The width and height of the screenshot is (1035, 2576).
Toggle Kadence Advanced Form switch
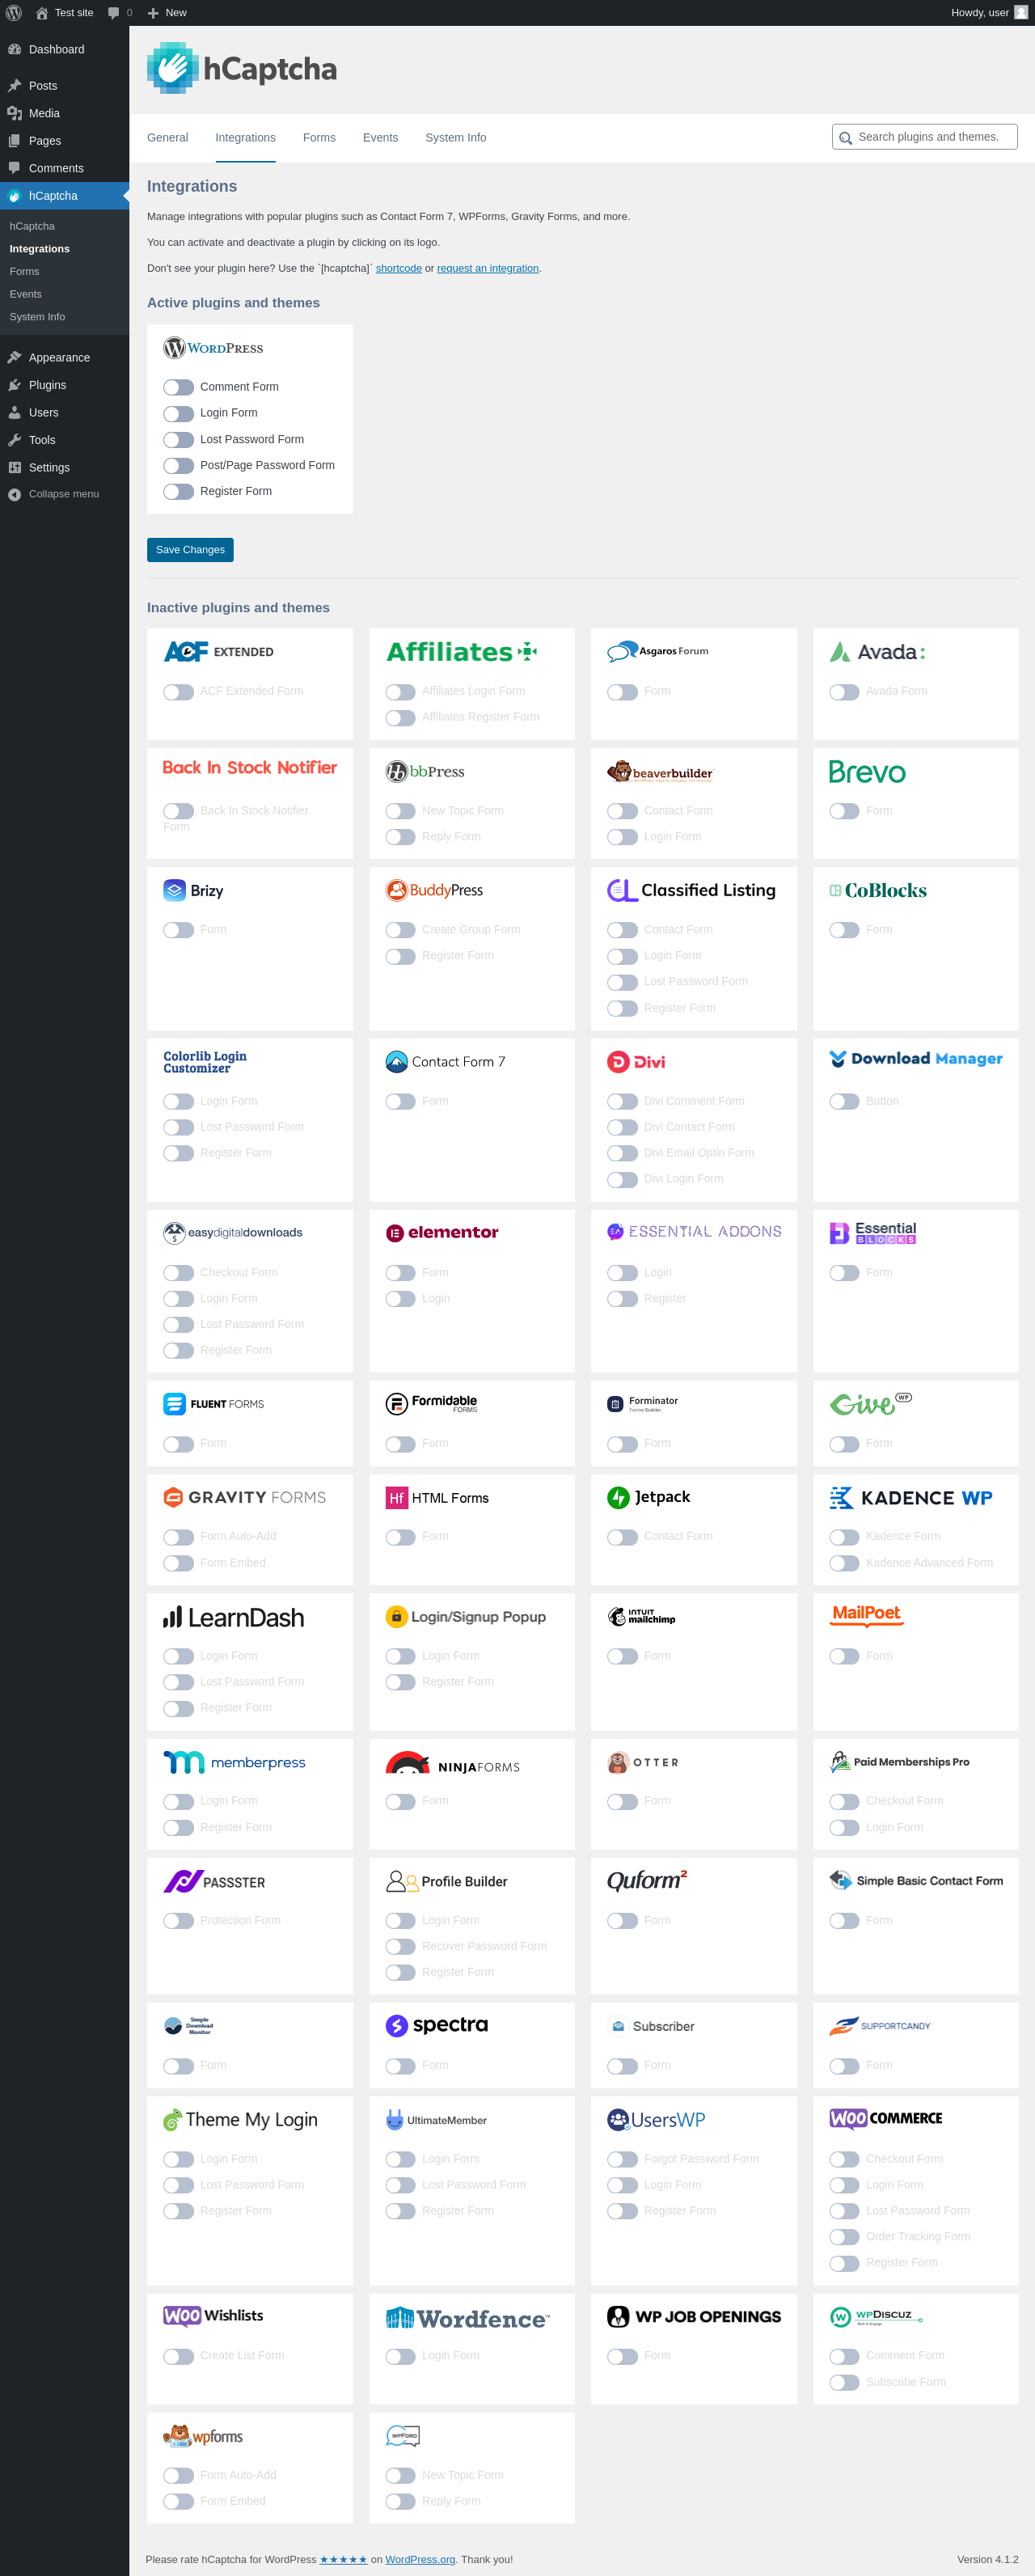[844, 1563]
